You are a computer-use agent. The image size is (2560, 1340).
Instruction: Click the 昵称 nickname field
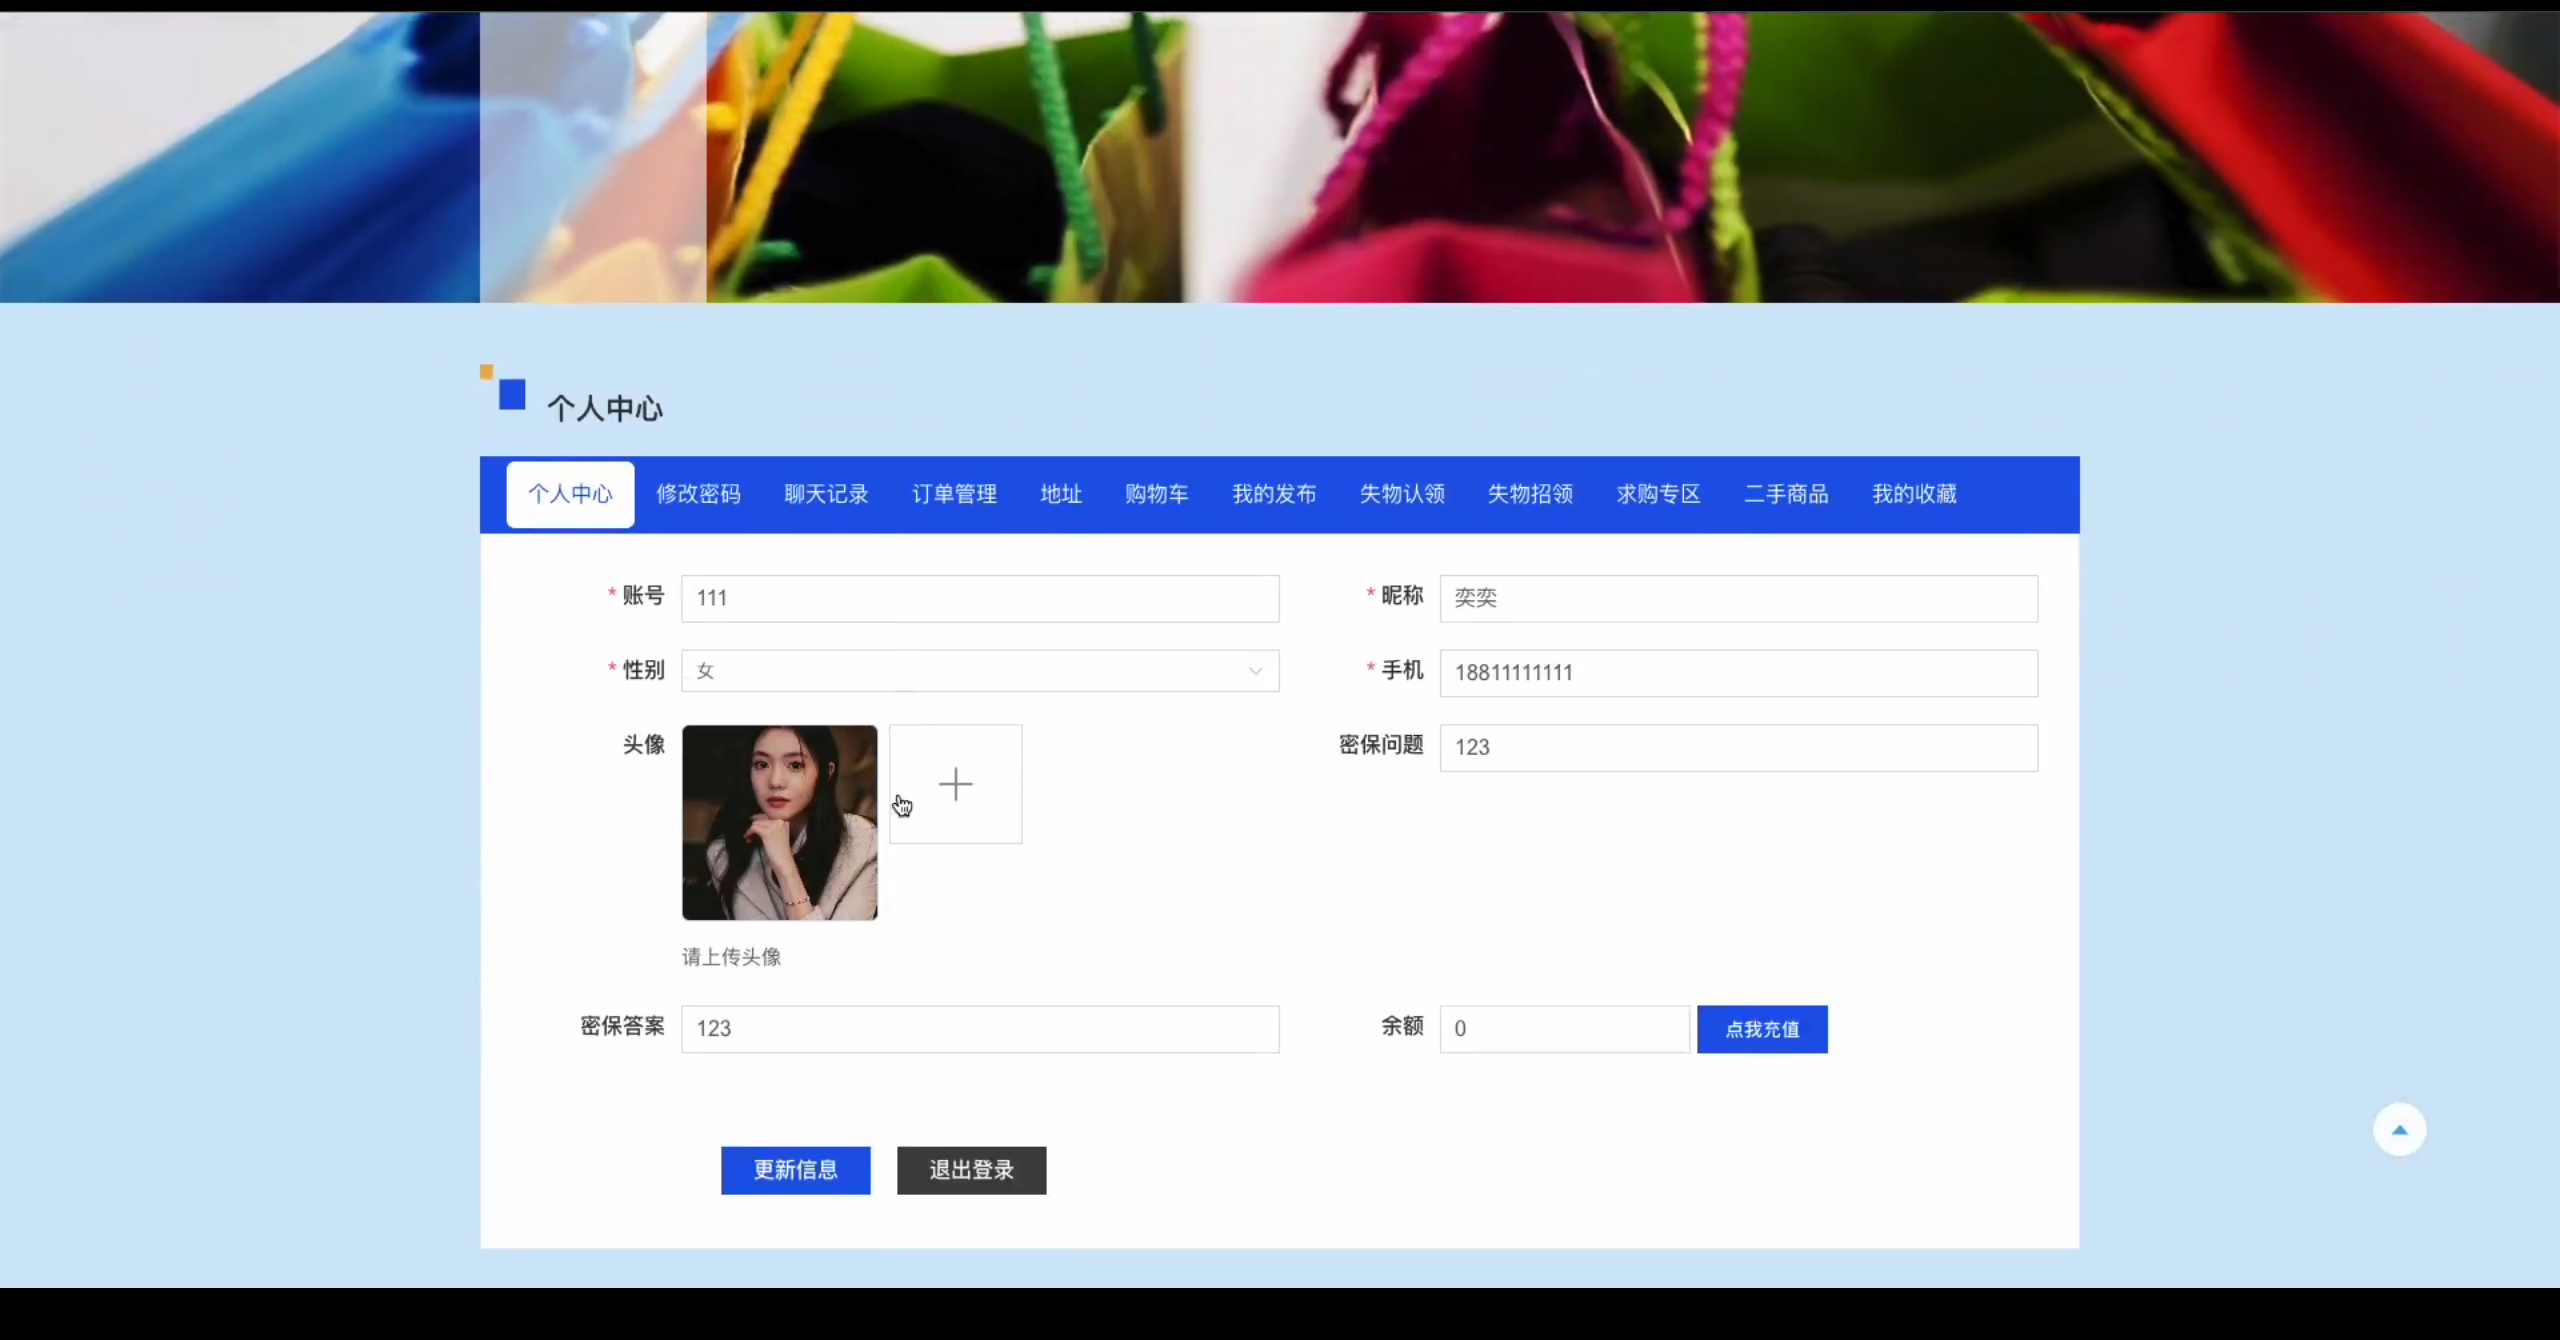[1738, 598]
